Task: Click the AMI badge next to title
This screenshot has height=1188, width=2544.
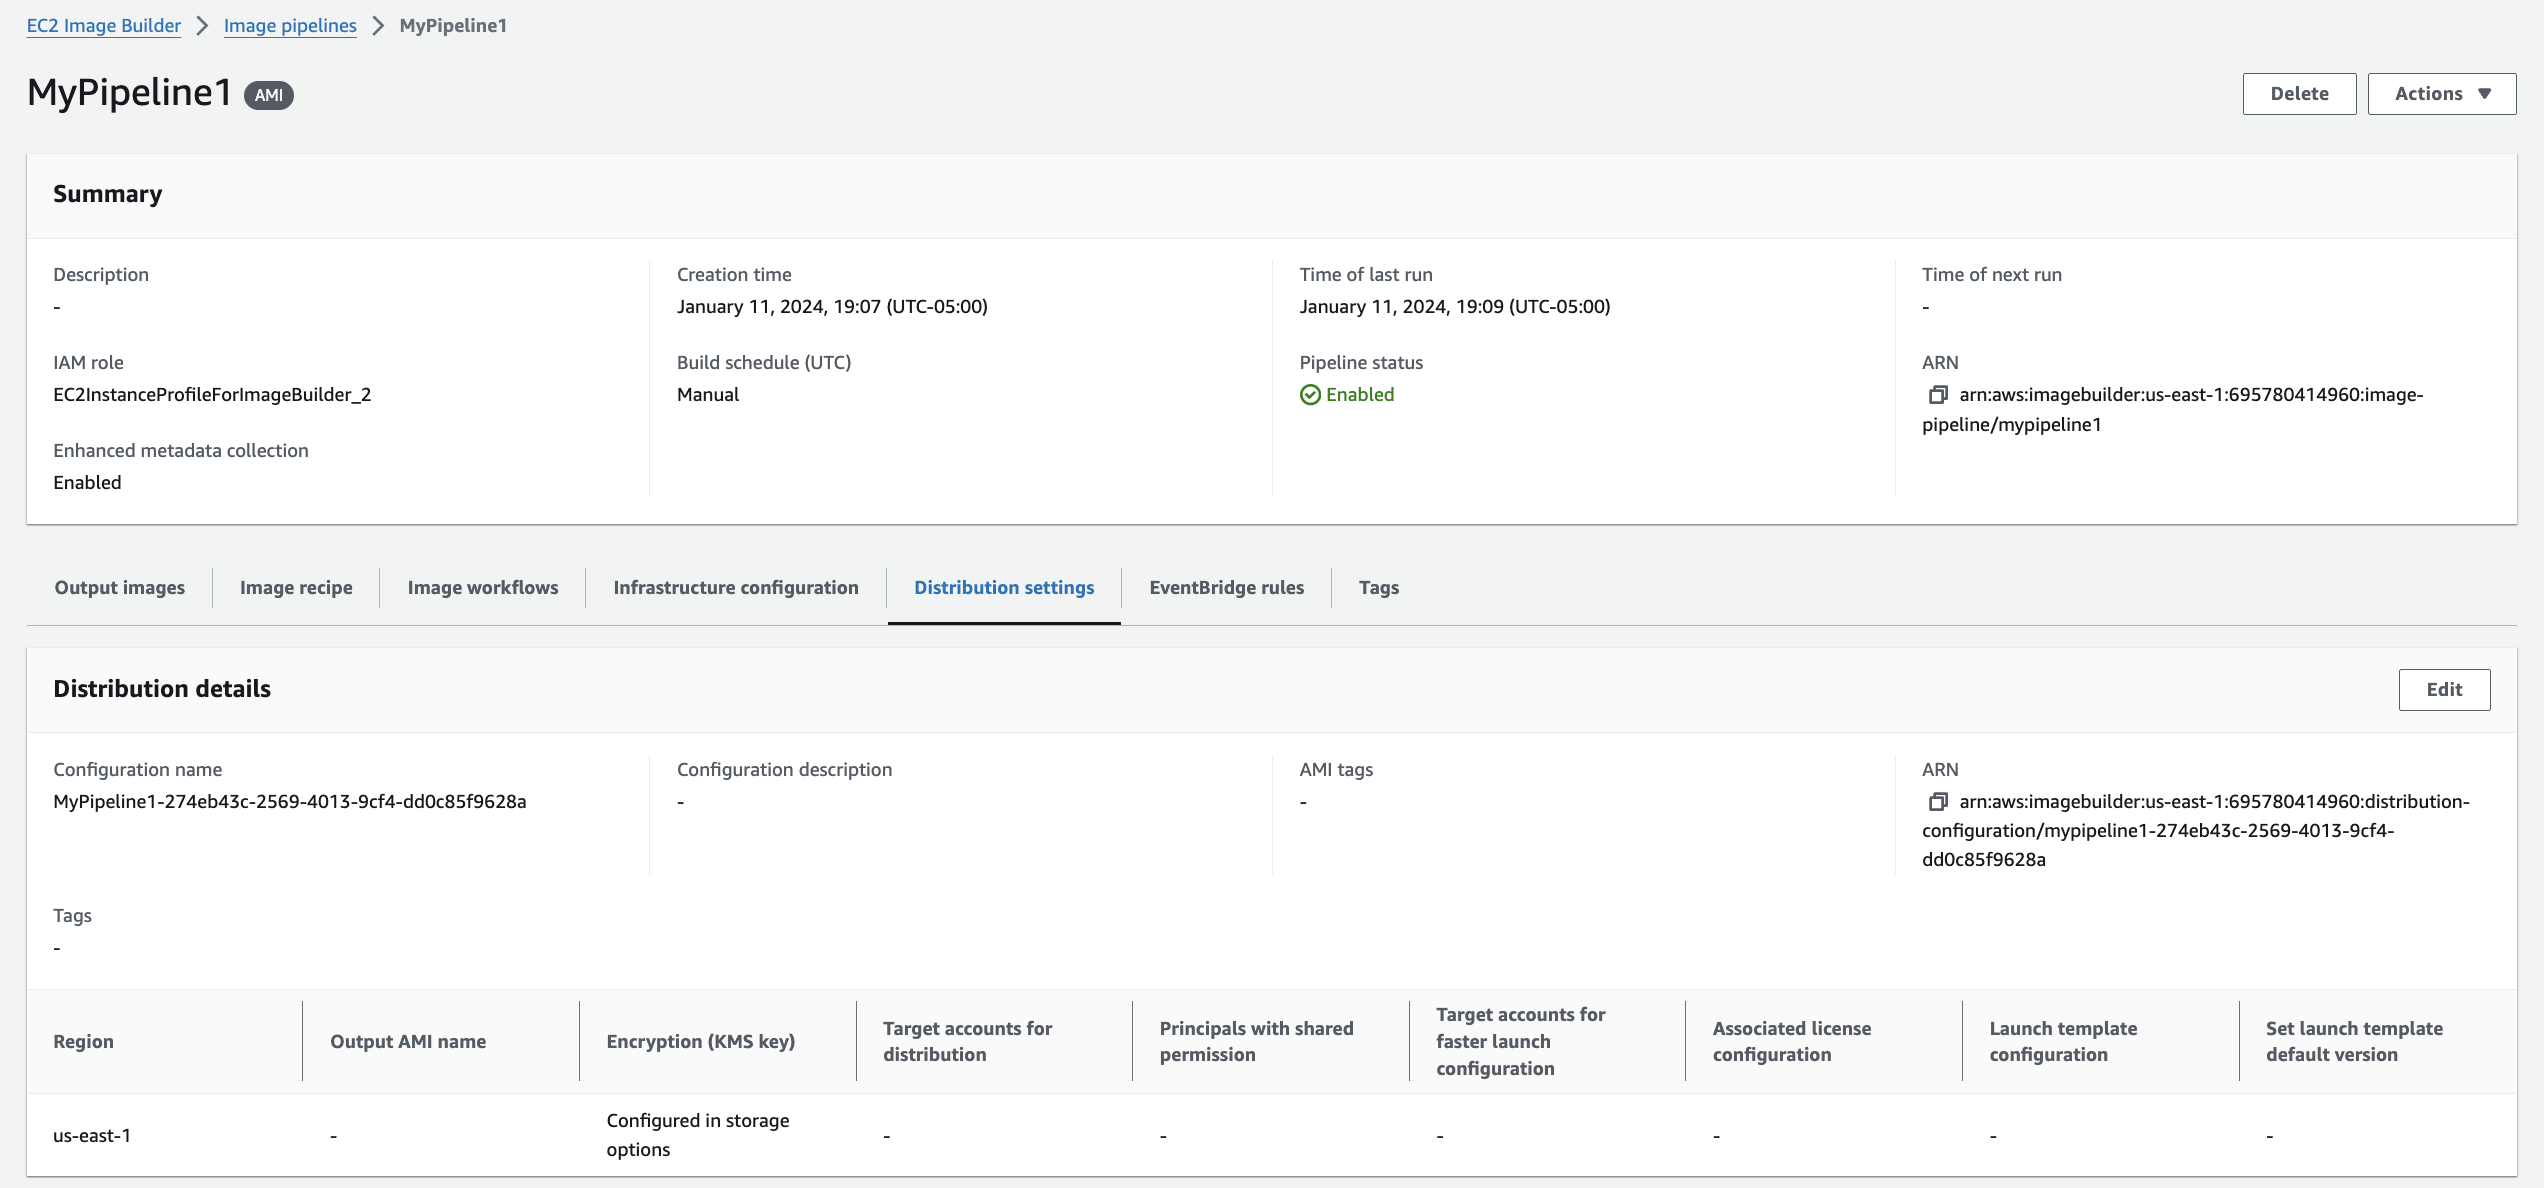Action: pyautogui.click(x=268, y=95)
